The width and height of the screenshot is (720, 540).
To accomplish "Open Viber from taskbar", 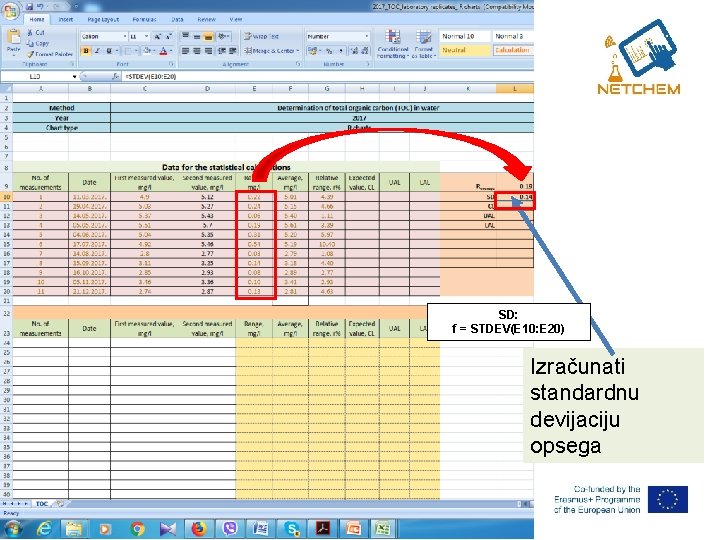I will tap(230, 529).
